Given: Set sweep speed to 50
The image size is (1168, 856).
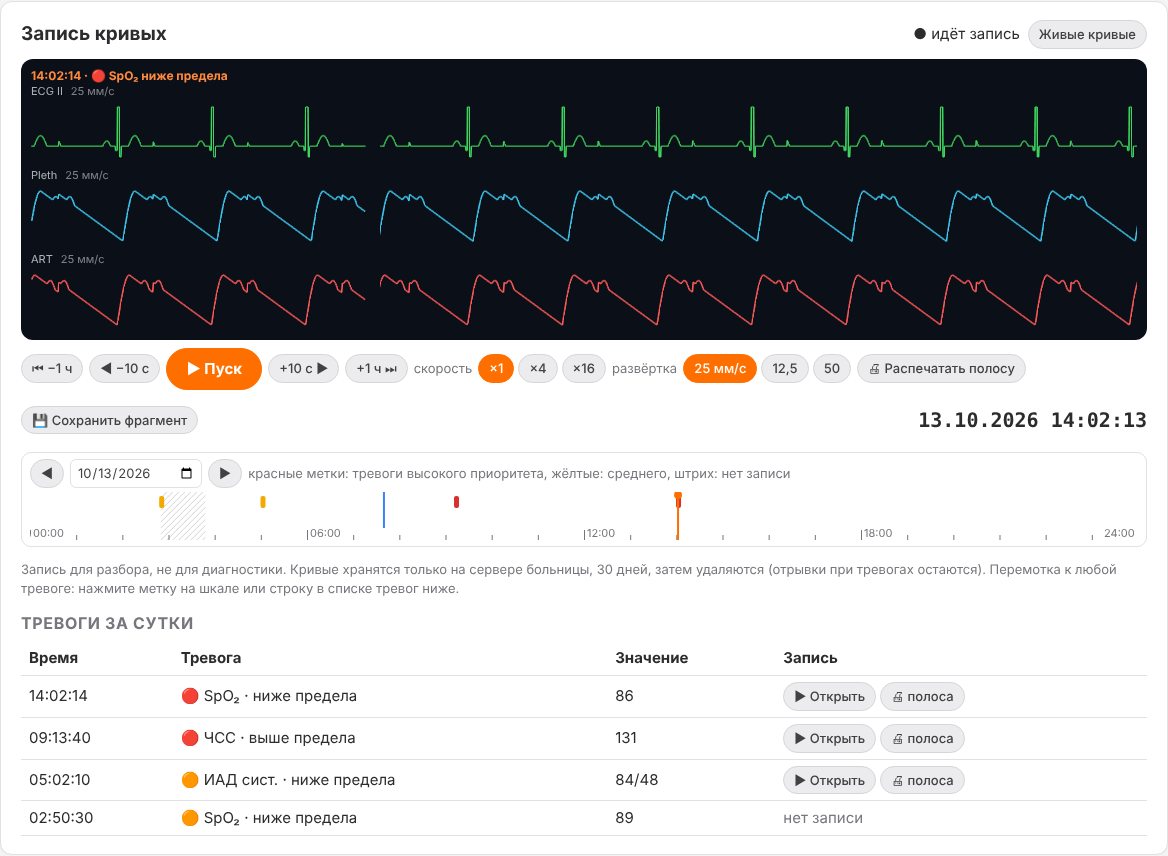Looking at the screenshot, I should [x=832, y=369].
